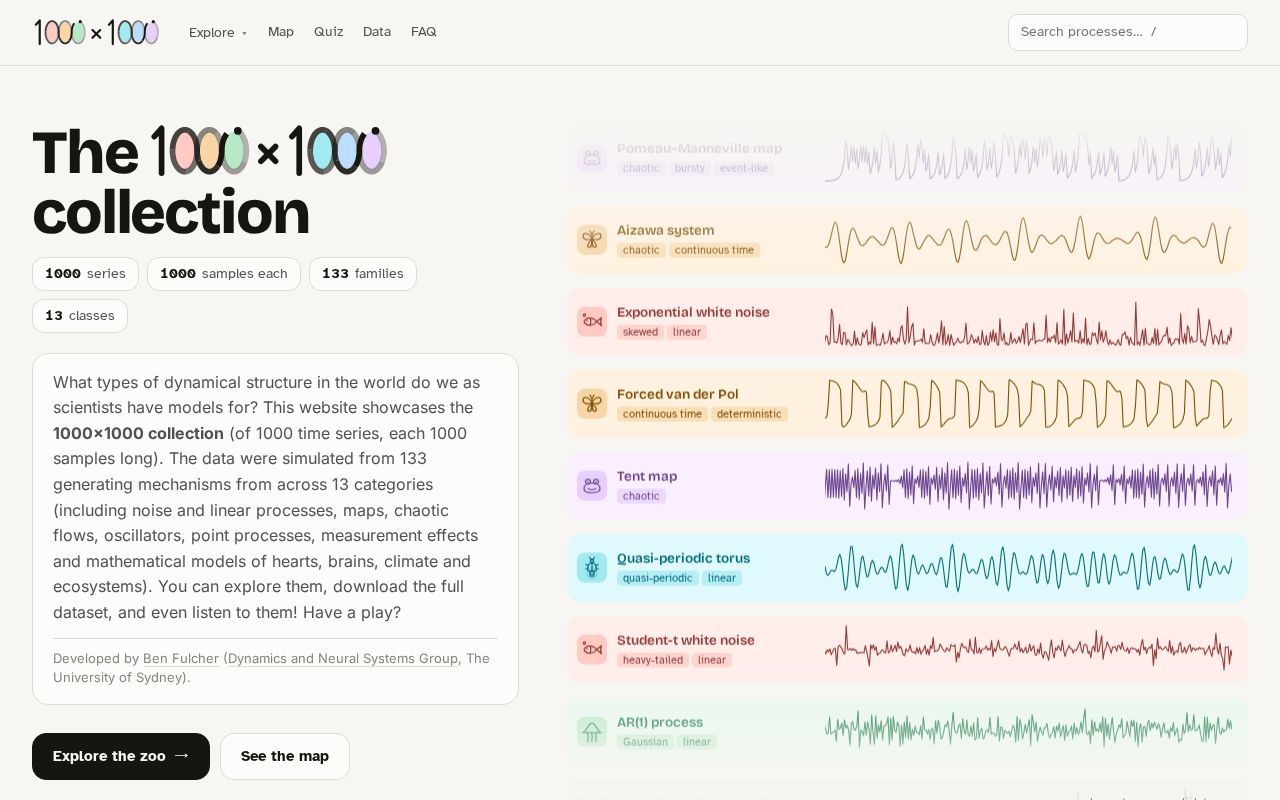
Task: Open the Forced van der Pol title
Action: tap(677, 394)
